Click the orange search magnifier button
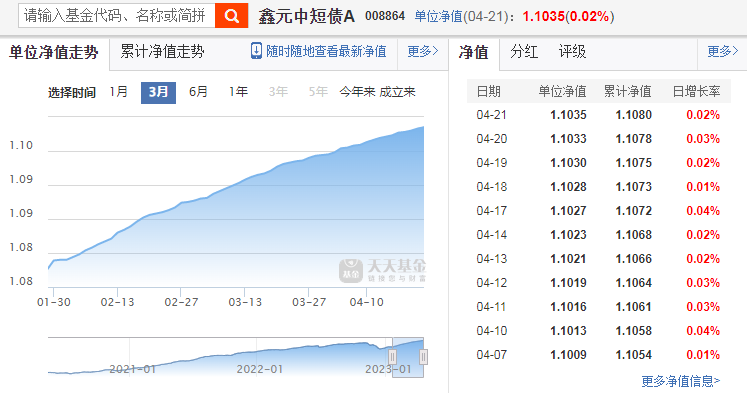Screen dimensions: 747x393 click(232, 16)
